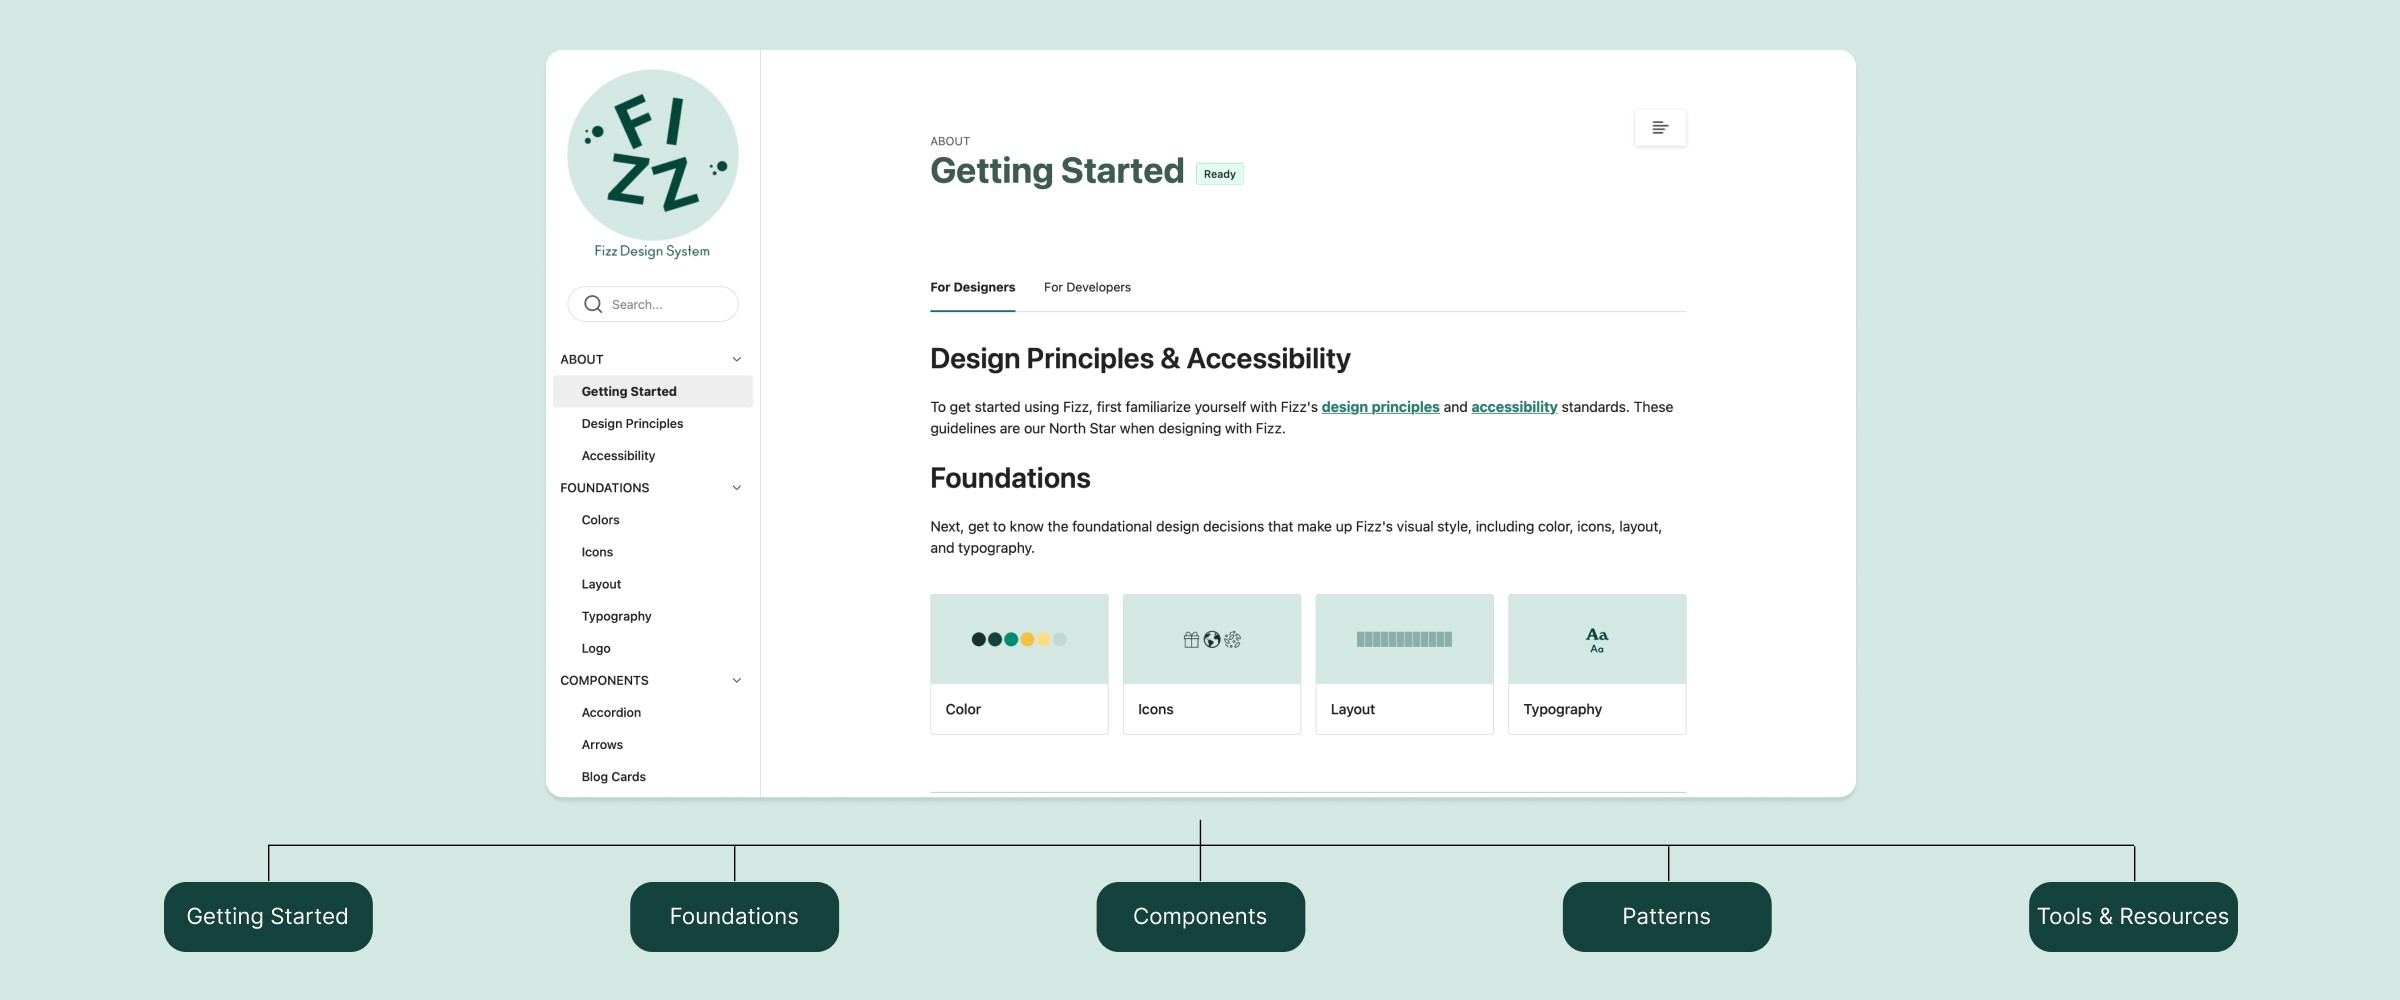Open the table of contents icon button

[x=1660, y=128]
